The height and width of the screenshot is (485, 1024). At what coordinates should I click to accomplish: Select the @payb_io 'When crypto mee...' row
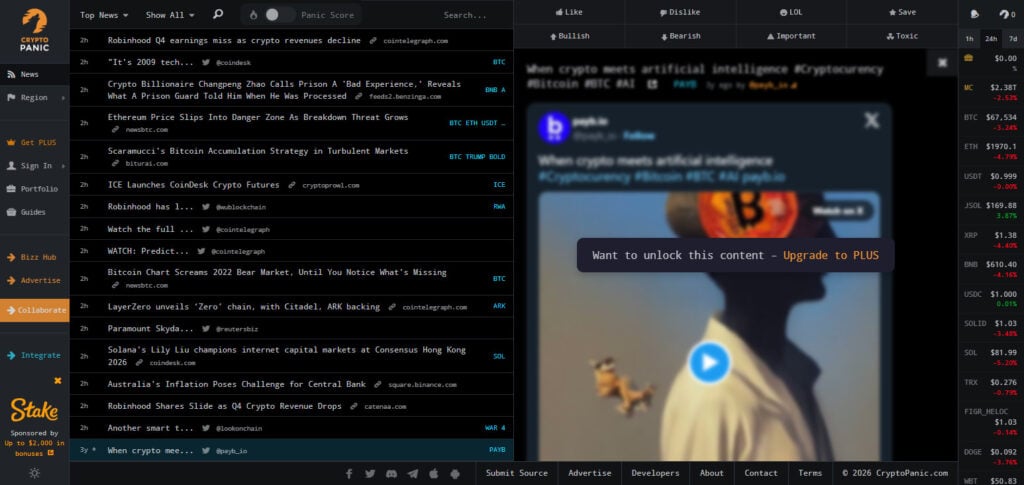click(291, 450)
